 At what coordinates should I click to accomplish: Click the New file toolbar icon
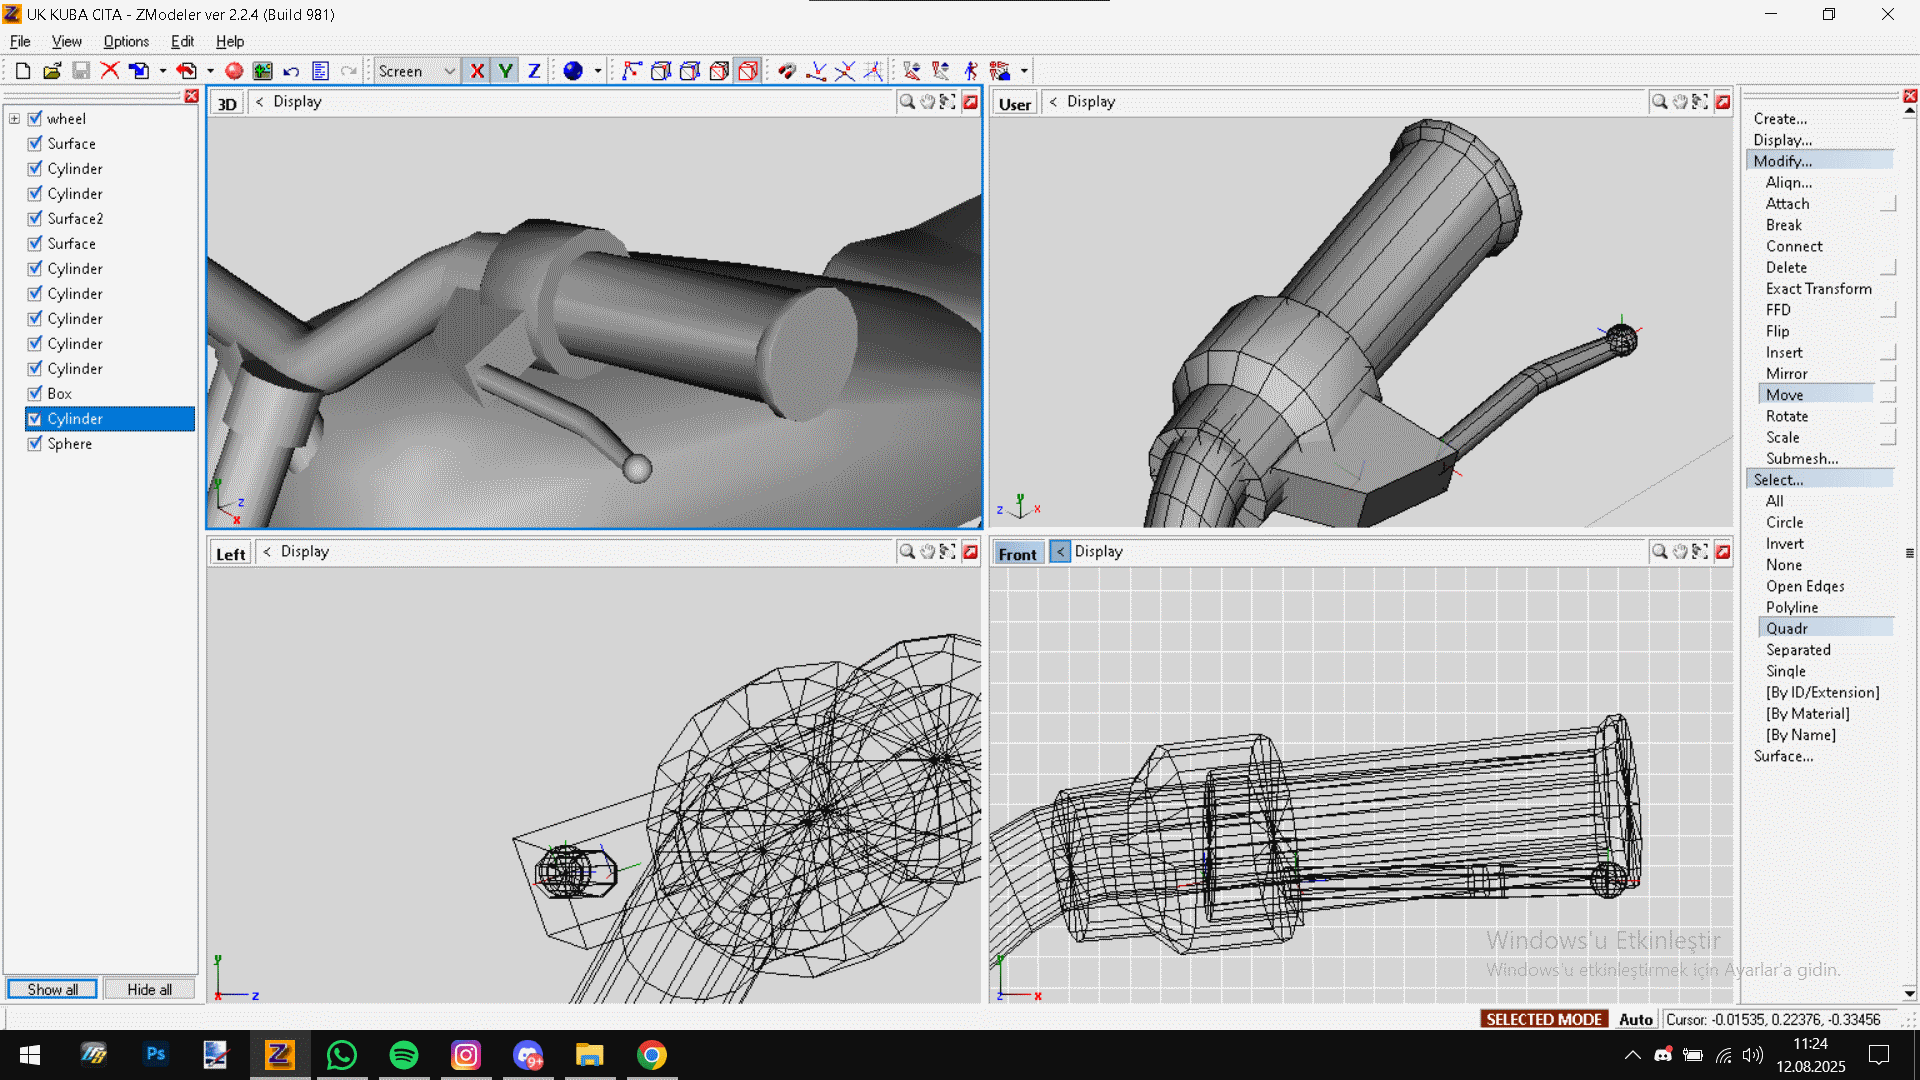pos(22,71)
